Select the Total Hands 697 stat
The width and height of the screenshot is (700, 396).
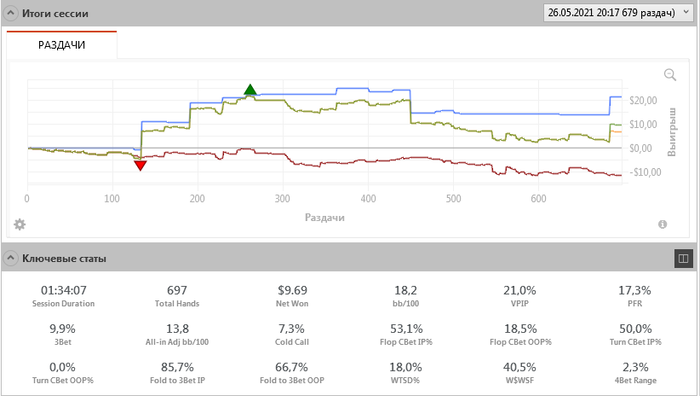click(177, 296)
